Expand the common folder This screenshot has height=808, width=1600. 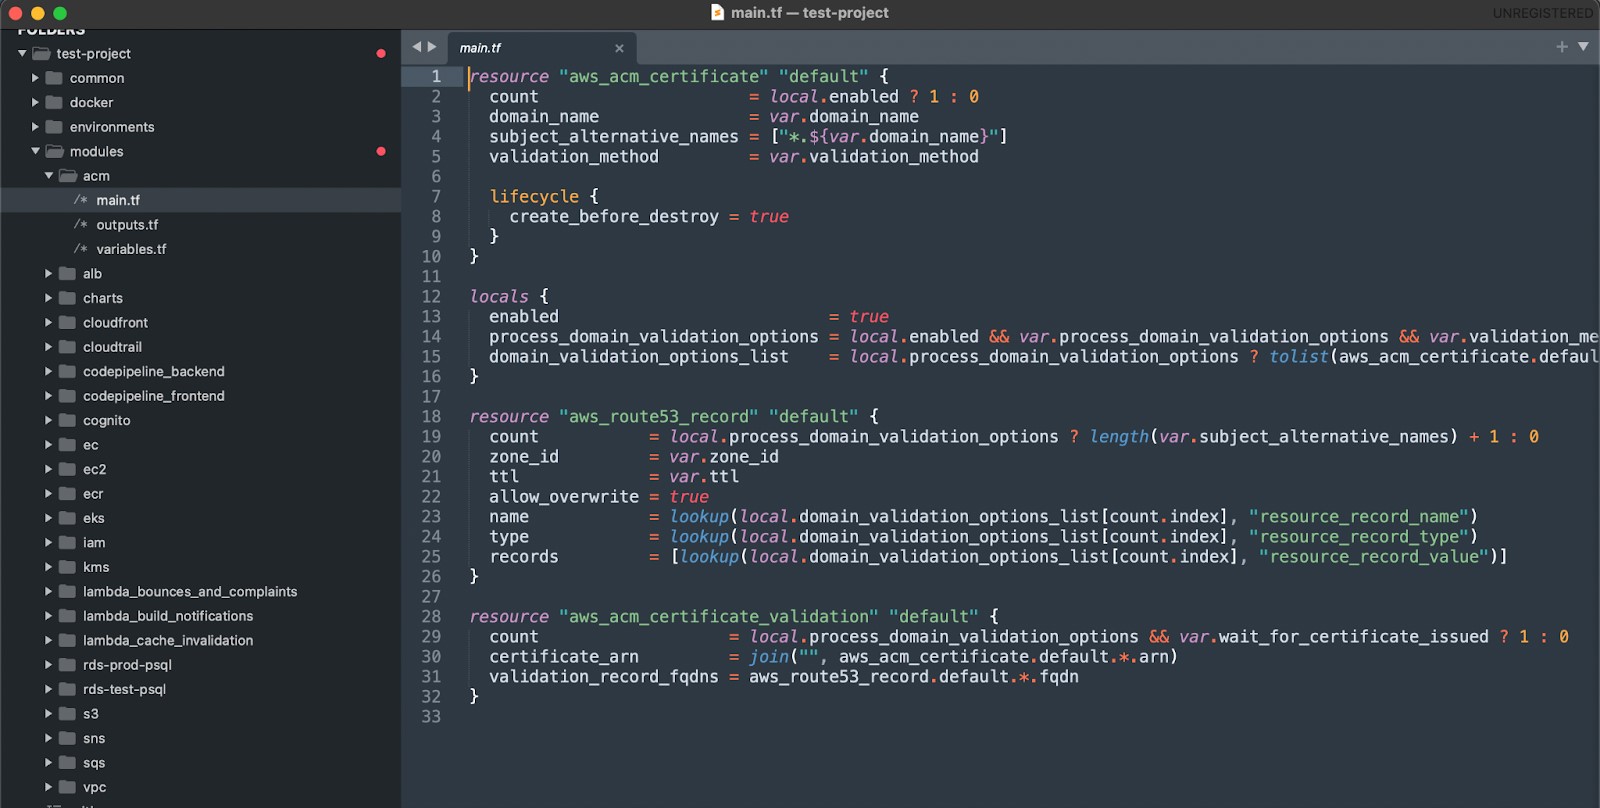pos(35,77)
